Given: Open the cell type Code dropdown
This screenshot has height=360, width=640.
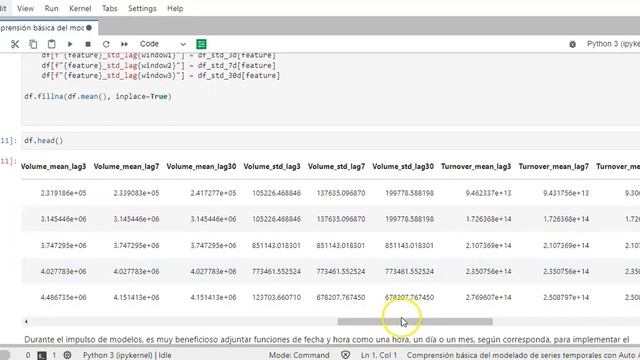Looking at the screenshot, I should 162,44.
